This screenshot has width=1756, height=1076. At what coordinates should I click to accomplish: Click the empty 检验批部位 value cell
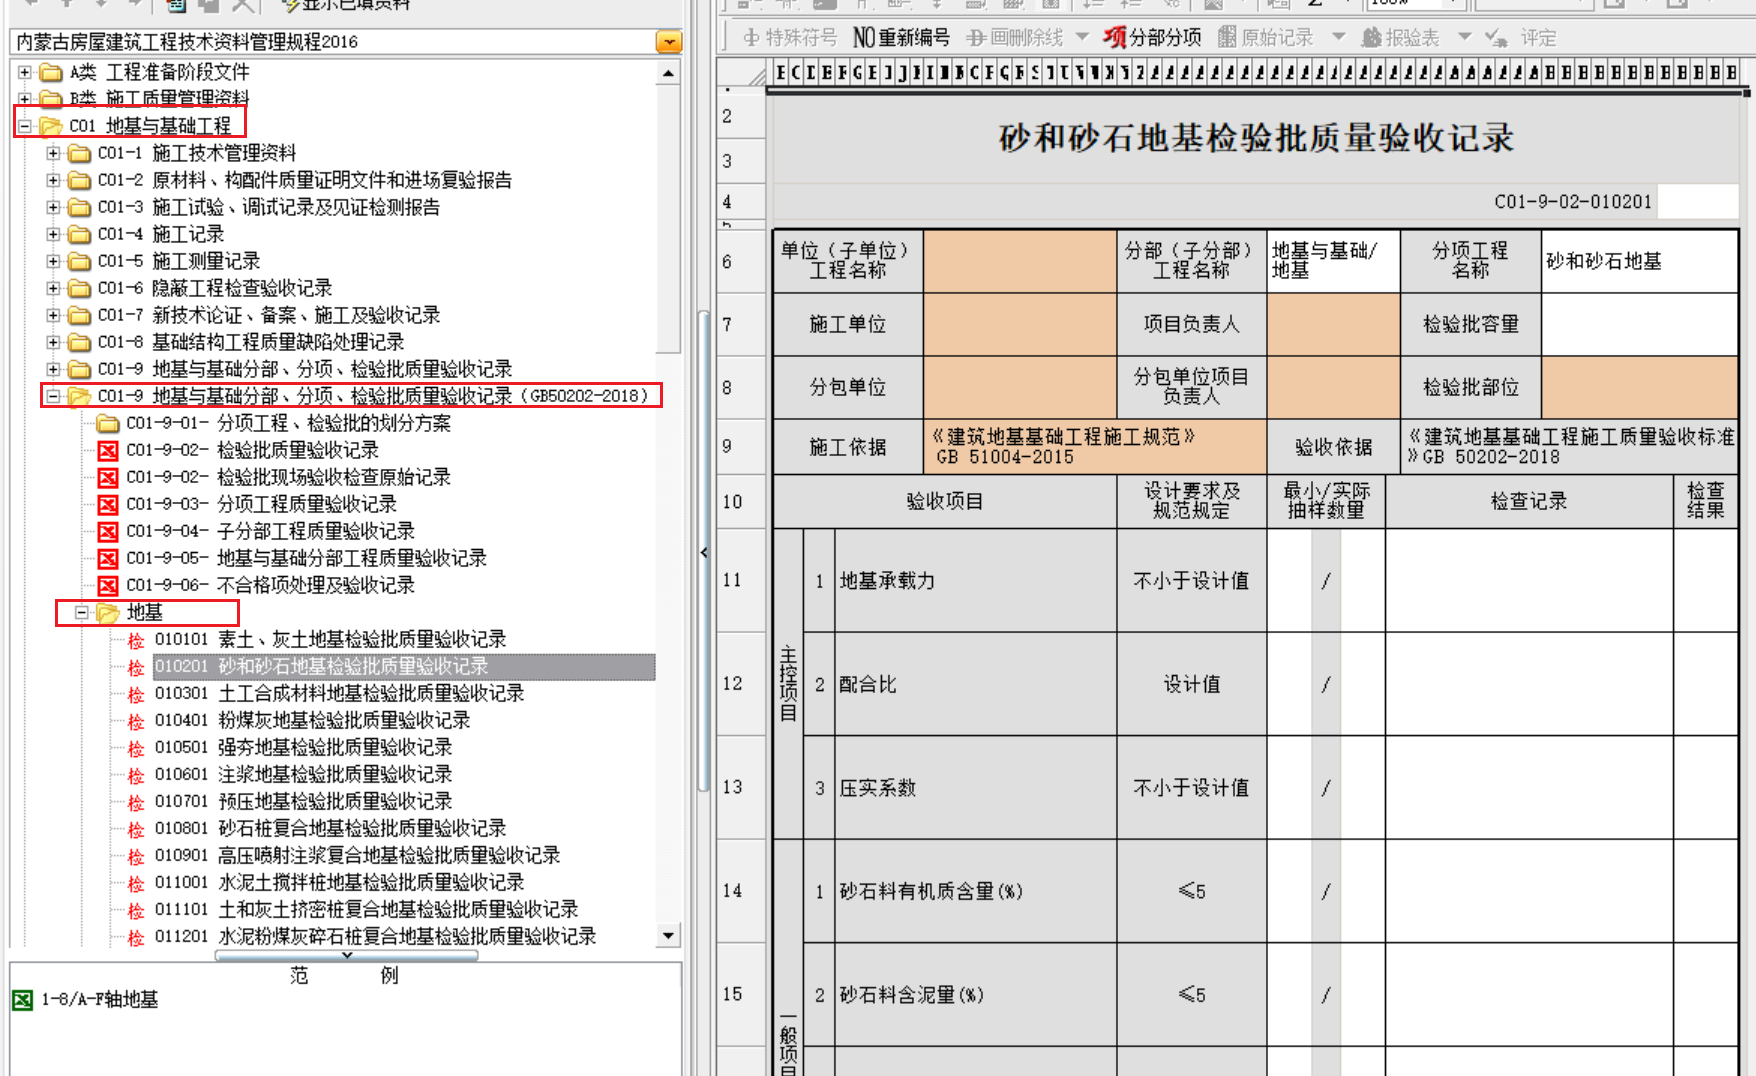(1639, 387)
